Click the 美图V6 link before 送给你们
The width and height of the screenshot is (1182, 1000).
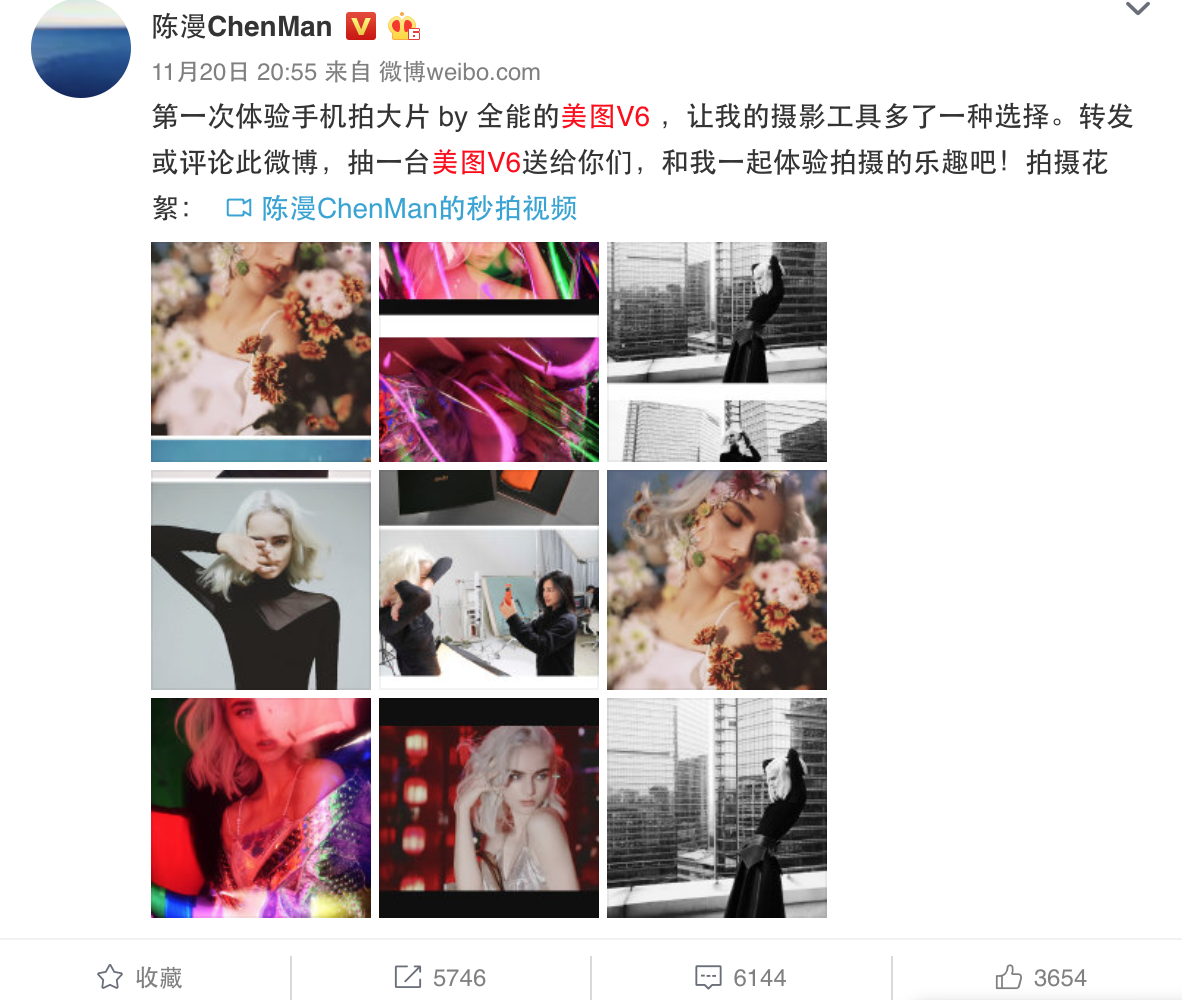(476, 162)
